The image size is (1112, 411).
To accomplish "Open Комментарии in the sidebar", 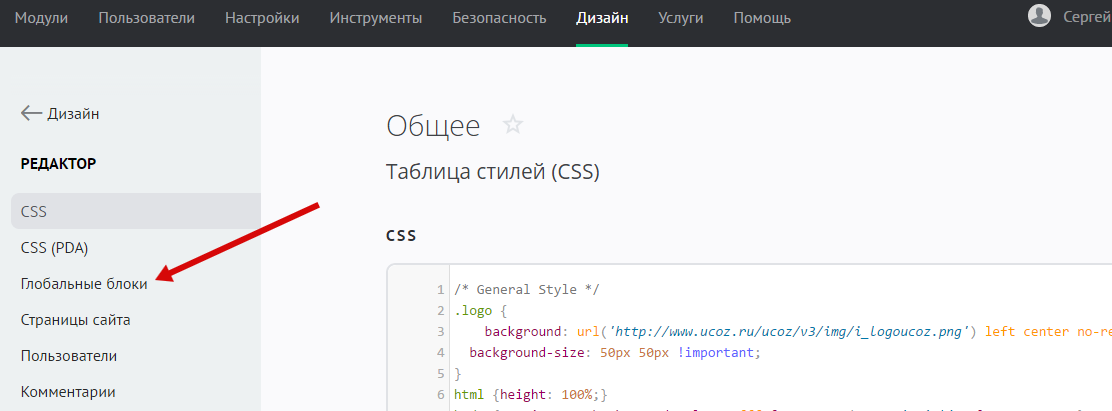I will tap(68, 392).
